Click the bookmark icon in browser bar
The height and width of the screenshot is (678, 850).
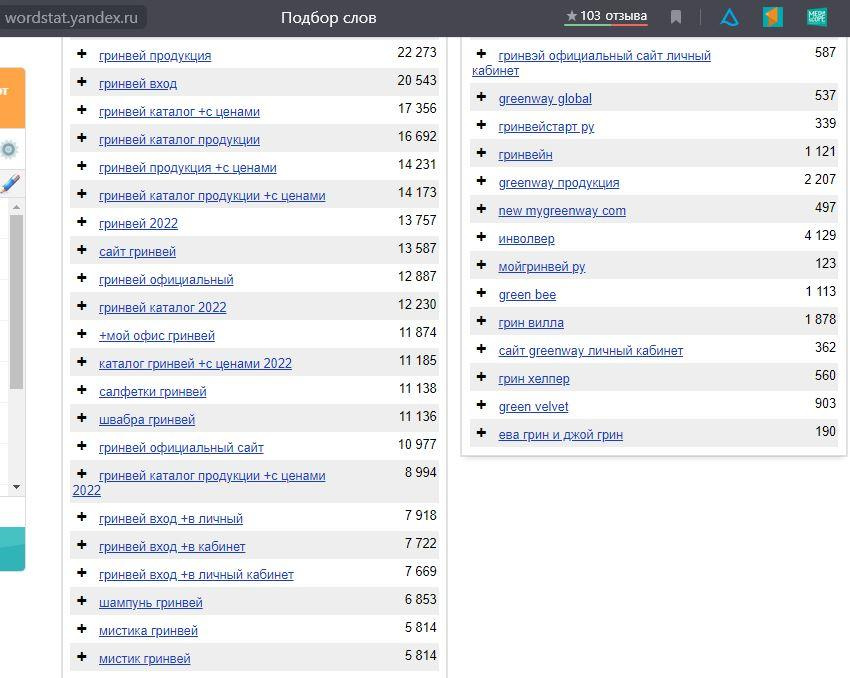[x=676, y=17]
